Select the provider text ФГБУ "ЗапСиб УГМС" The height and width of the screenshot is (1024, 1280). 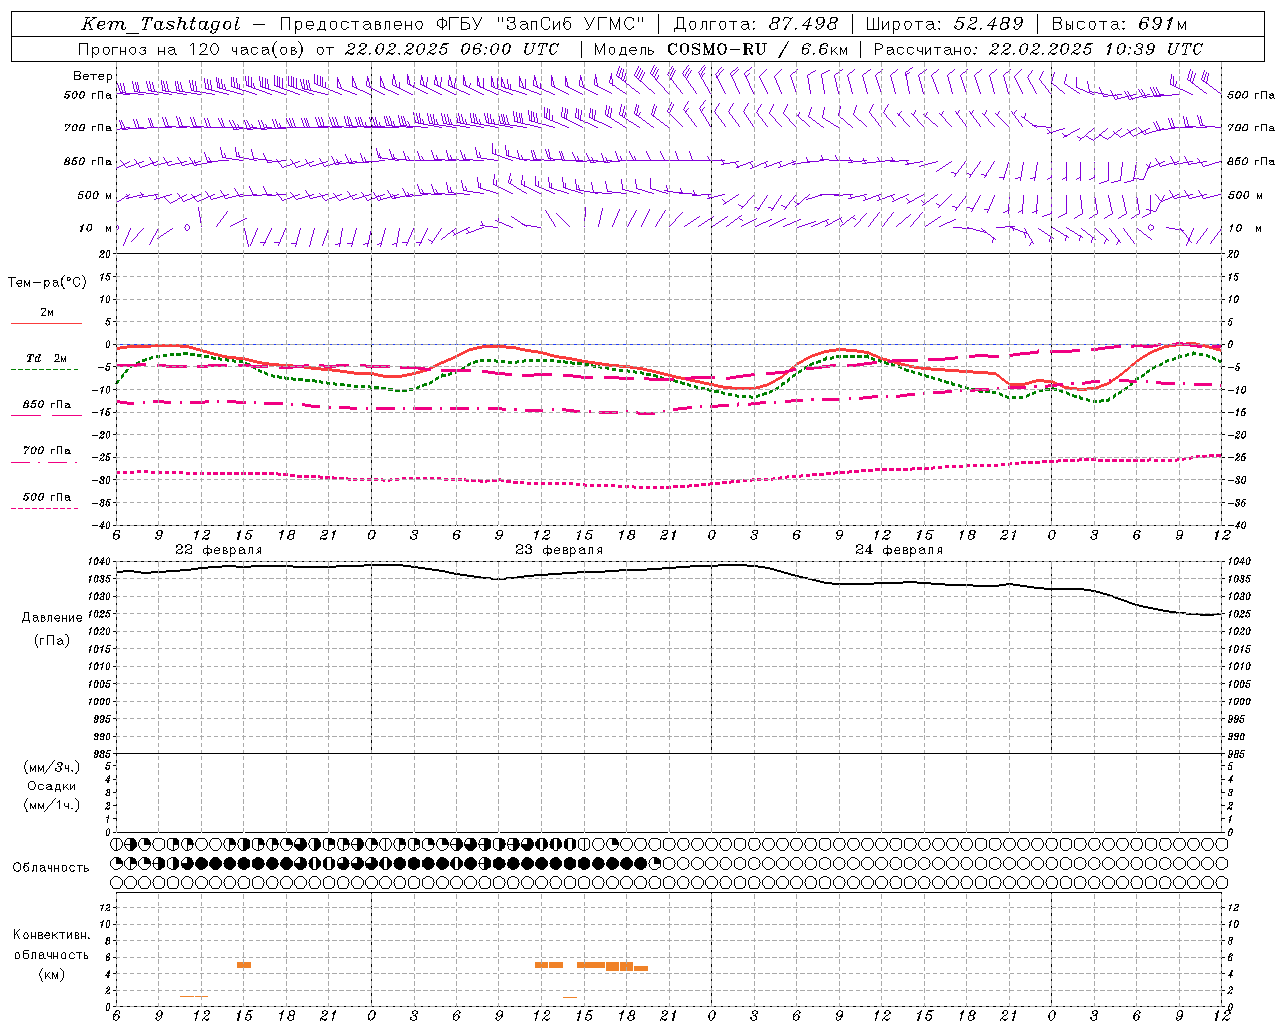coord(541,24)
